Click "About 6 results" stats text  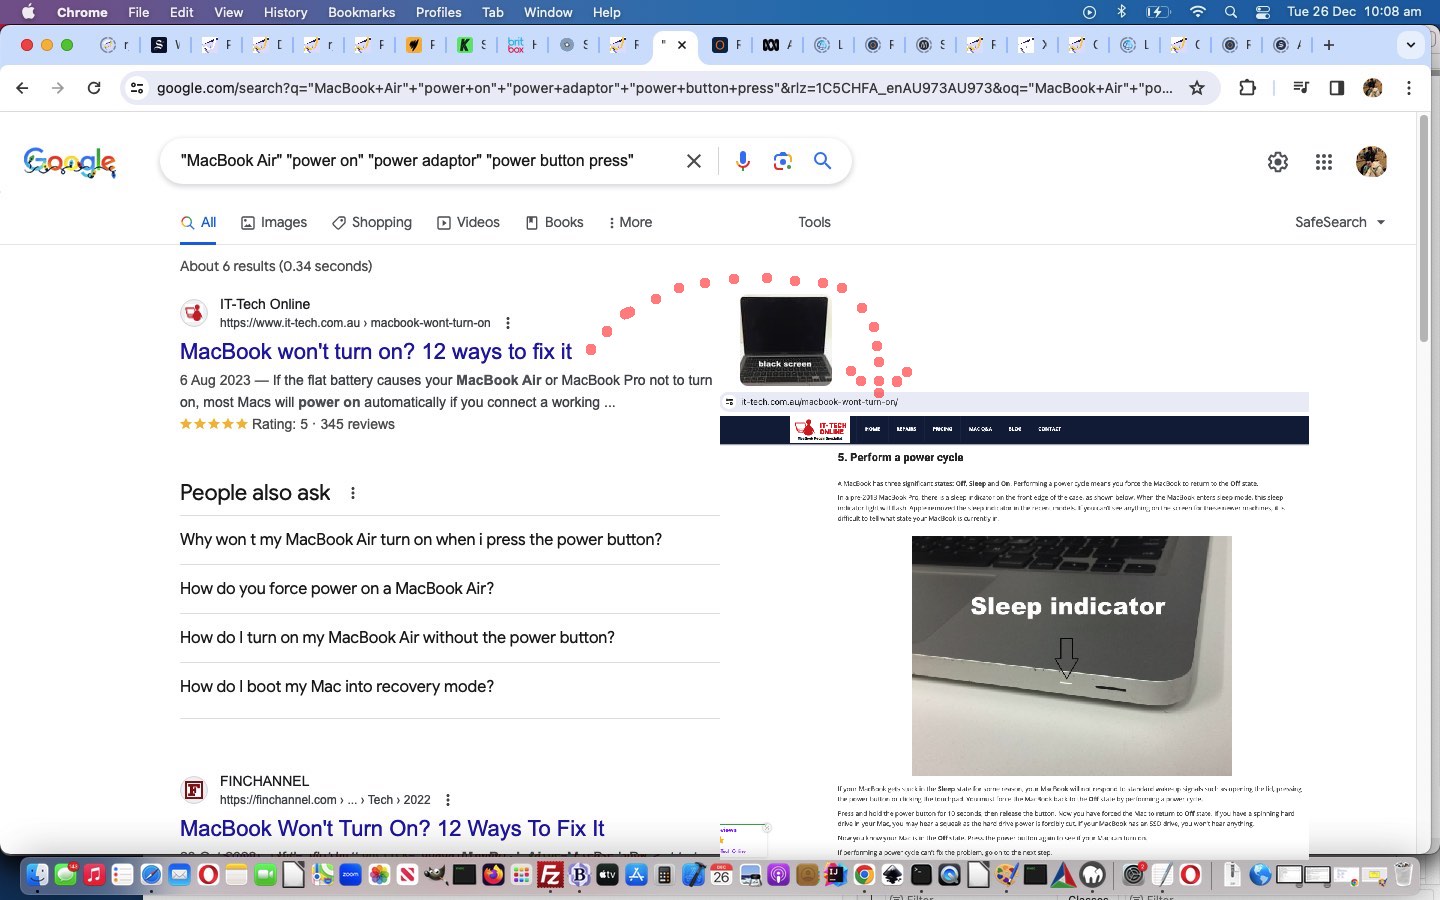tap(276, 267)
